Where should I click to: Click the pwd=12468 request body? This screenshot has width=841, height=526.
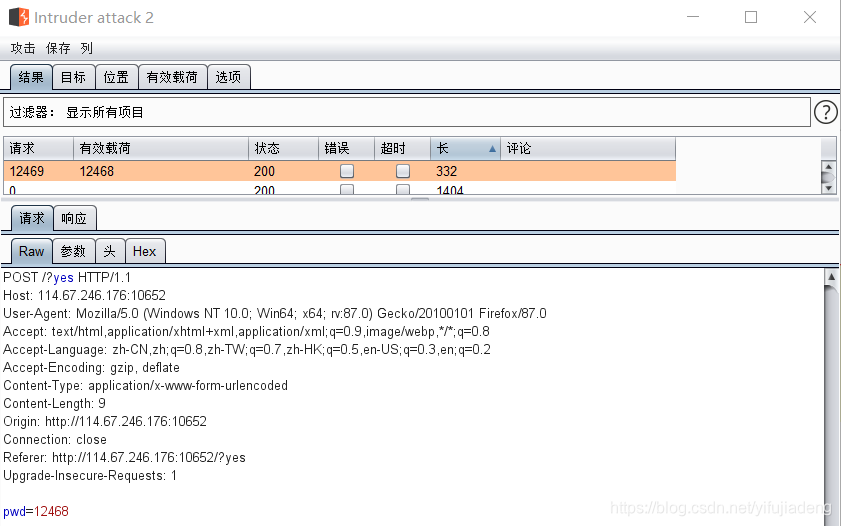(35, 512)
